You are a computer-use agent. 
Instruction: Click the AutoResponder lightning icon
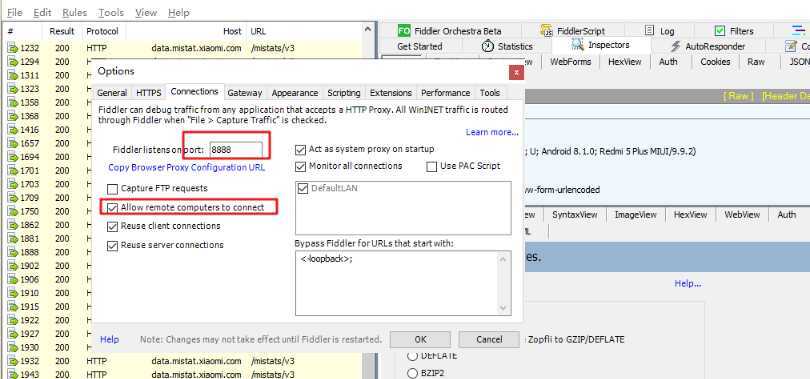(675, 46)
